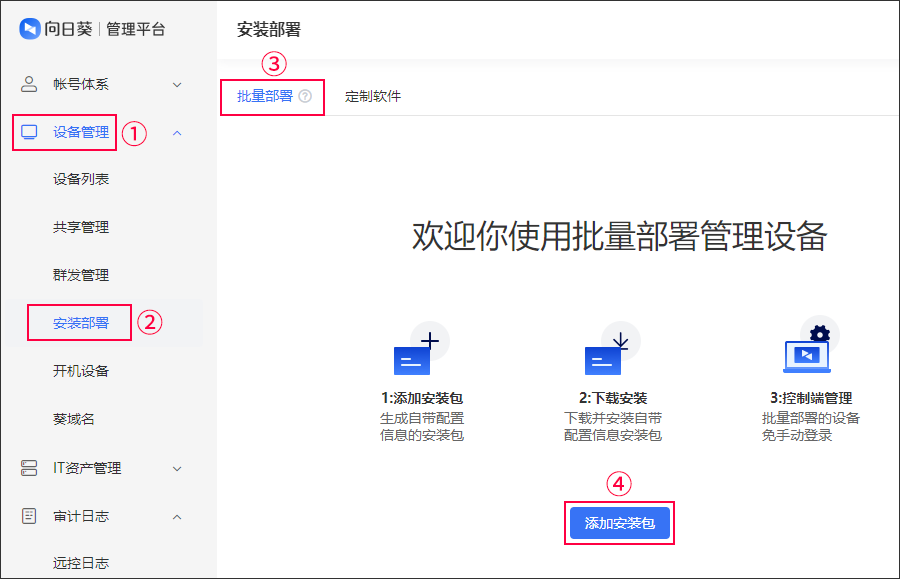Click the 管理平台 header text

pyautogui.click(x=136, y=29)
